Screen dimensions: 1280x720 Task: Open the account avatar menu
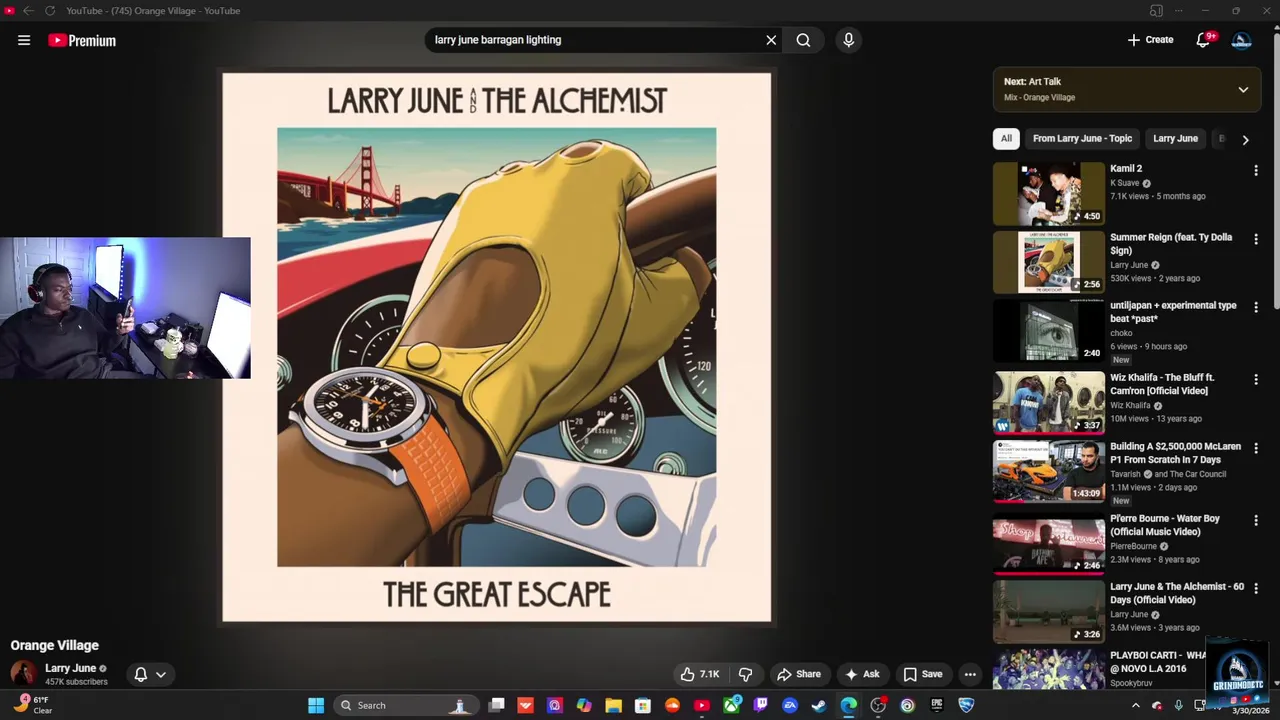coord(1242,40)
